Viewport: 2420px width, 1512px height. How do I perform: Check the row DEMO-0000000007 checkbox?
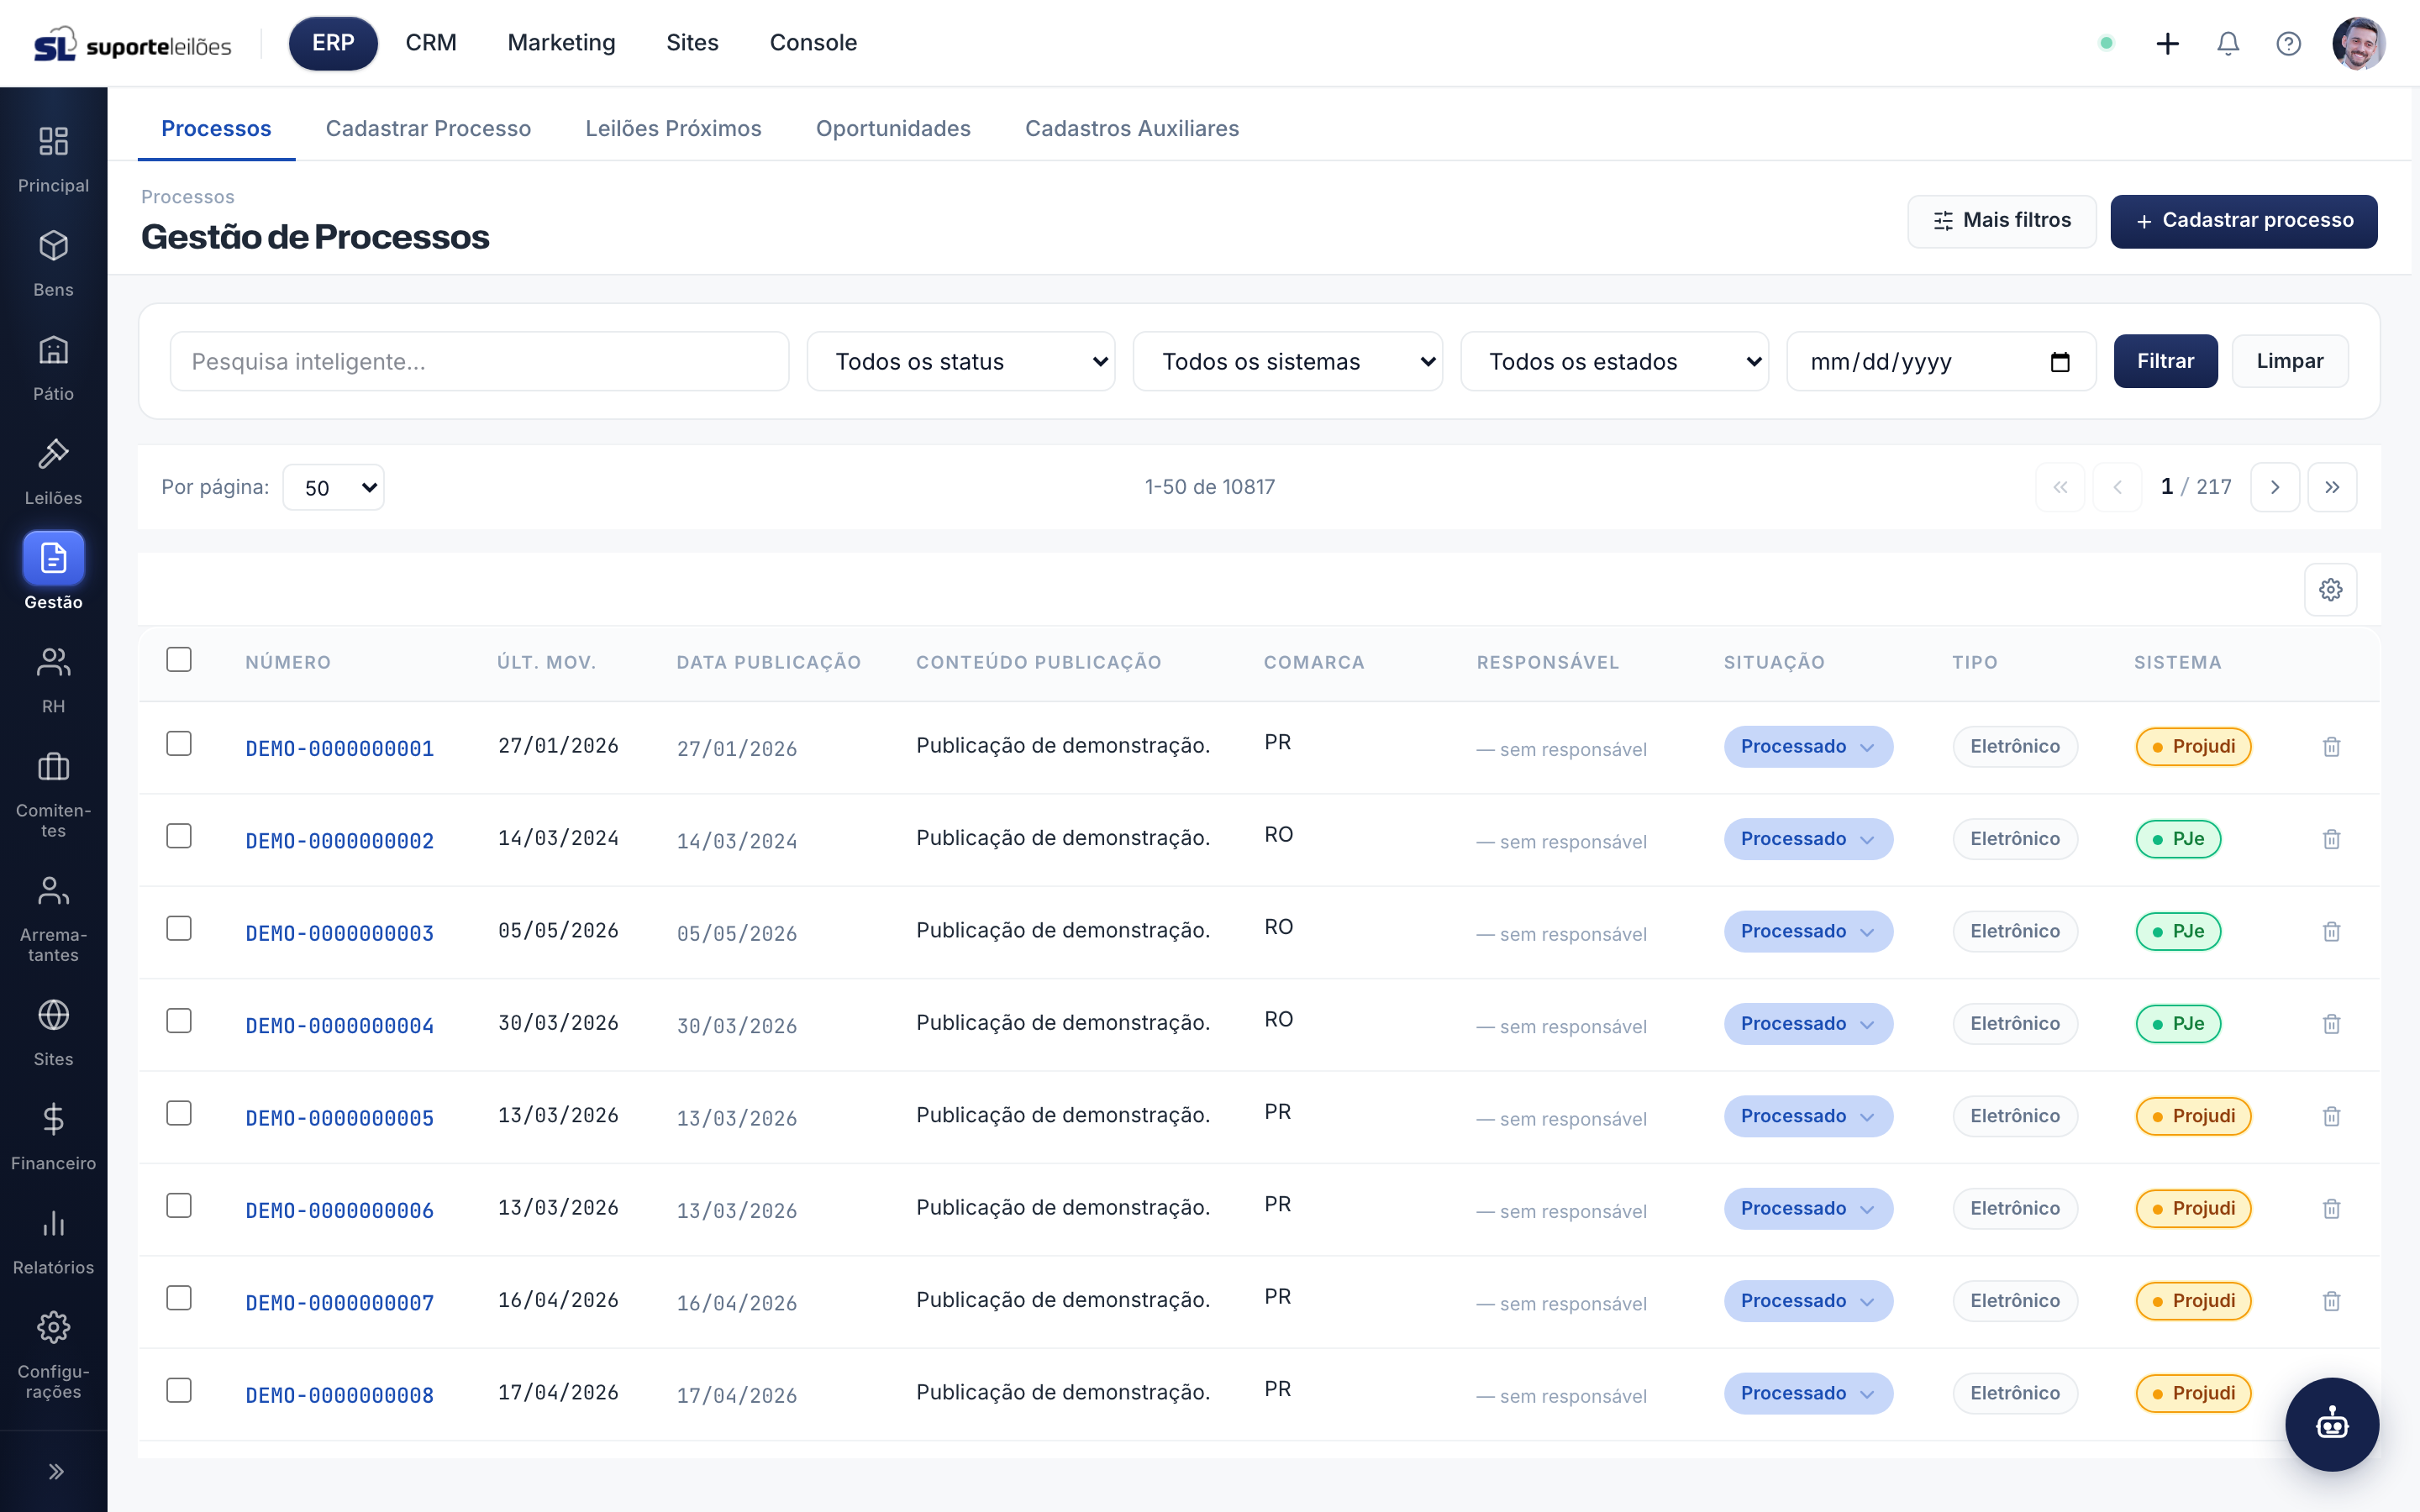[x=179, y=1298]
